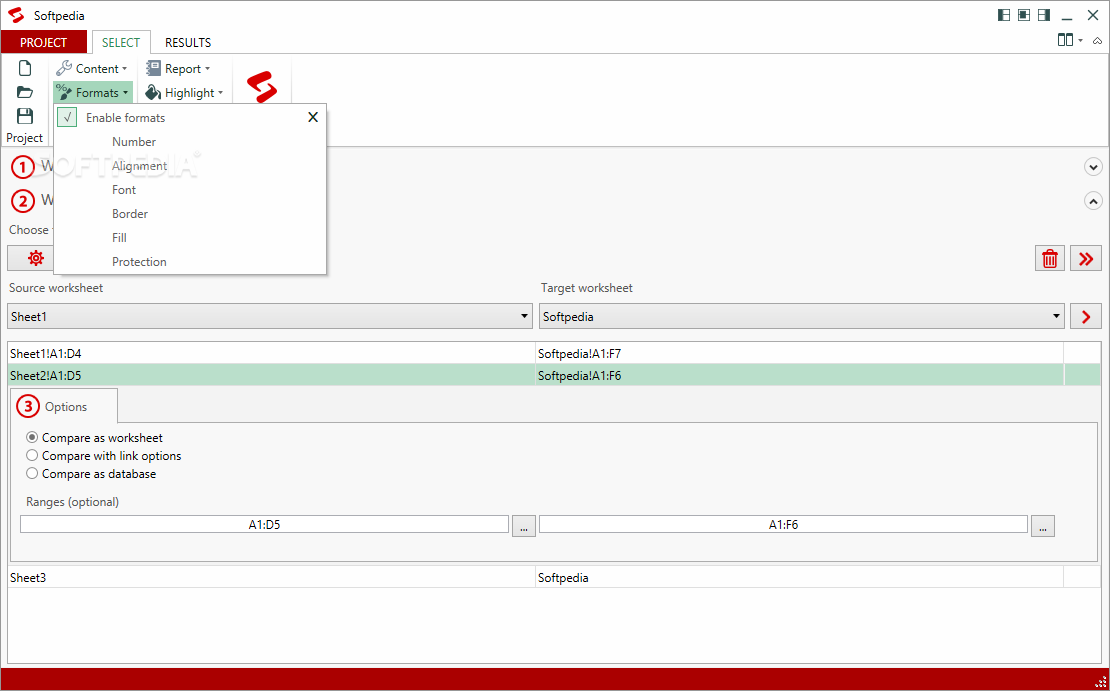This screenshot has width=1110, height=691.
Task: Click single red arrow add button
Action: [1086, 316]
